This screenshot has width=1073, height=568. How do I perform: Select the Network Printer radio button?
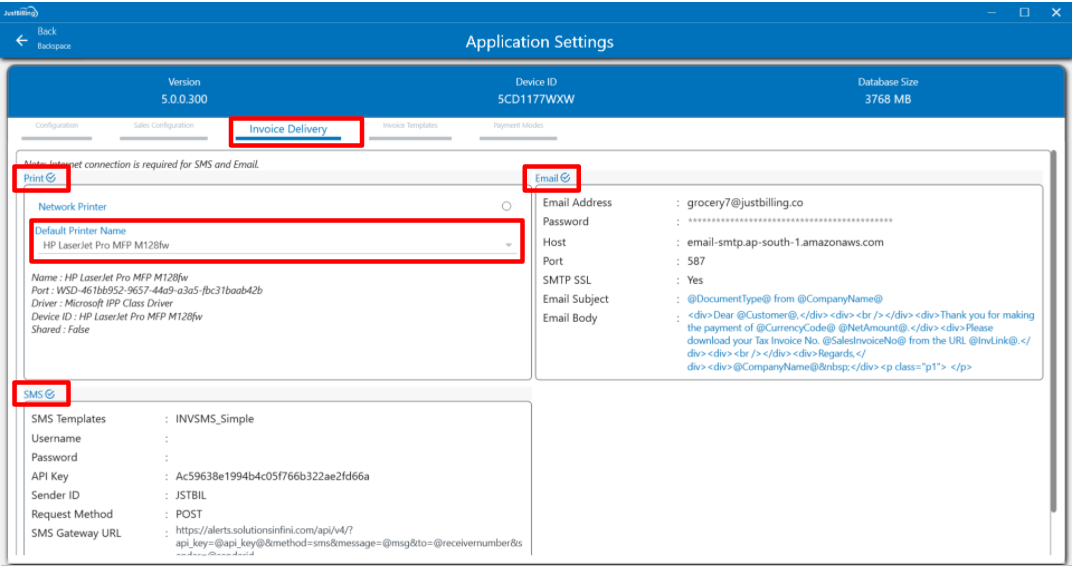506,206
